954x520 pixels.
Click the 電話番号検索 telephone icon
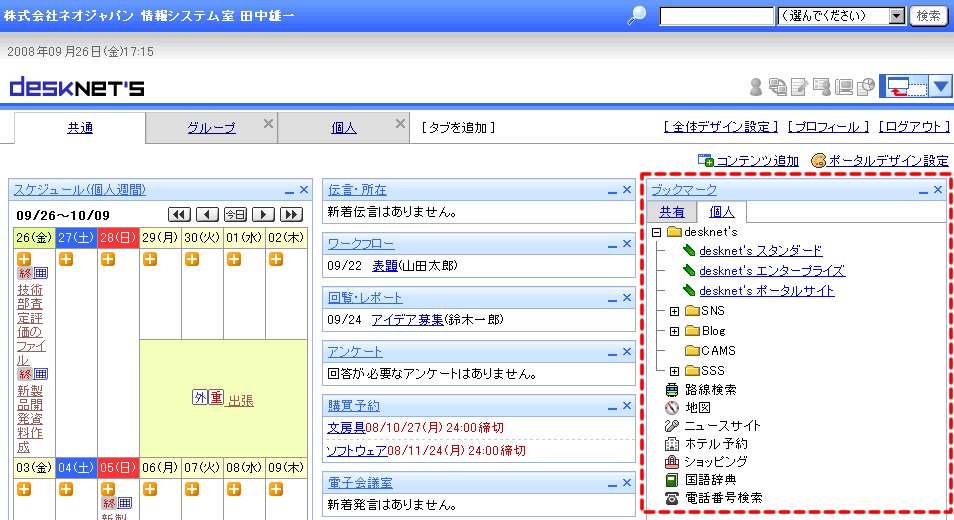pyautogui.click(x=672, y=498)
